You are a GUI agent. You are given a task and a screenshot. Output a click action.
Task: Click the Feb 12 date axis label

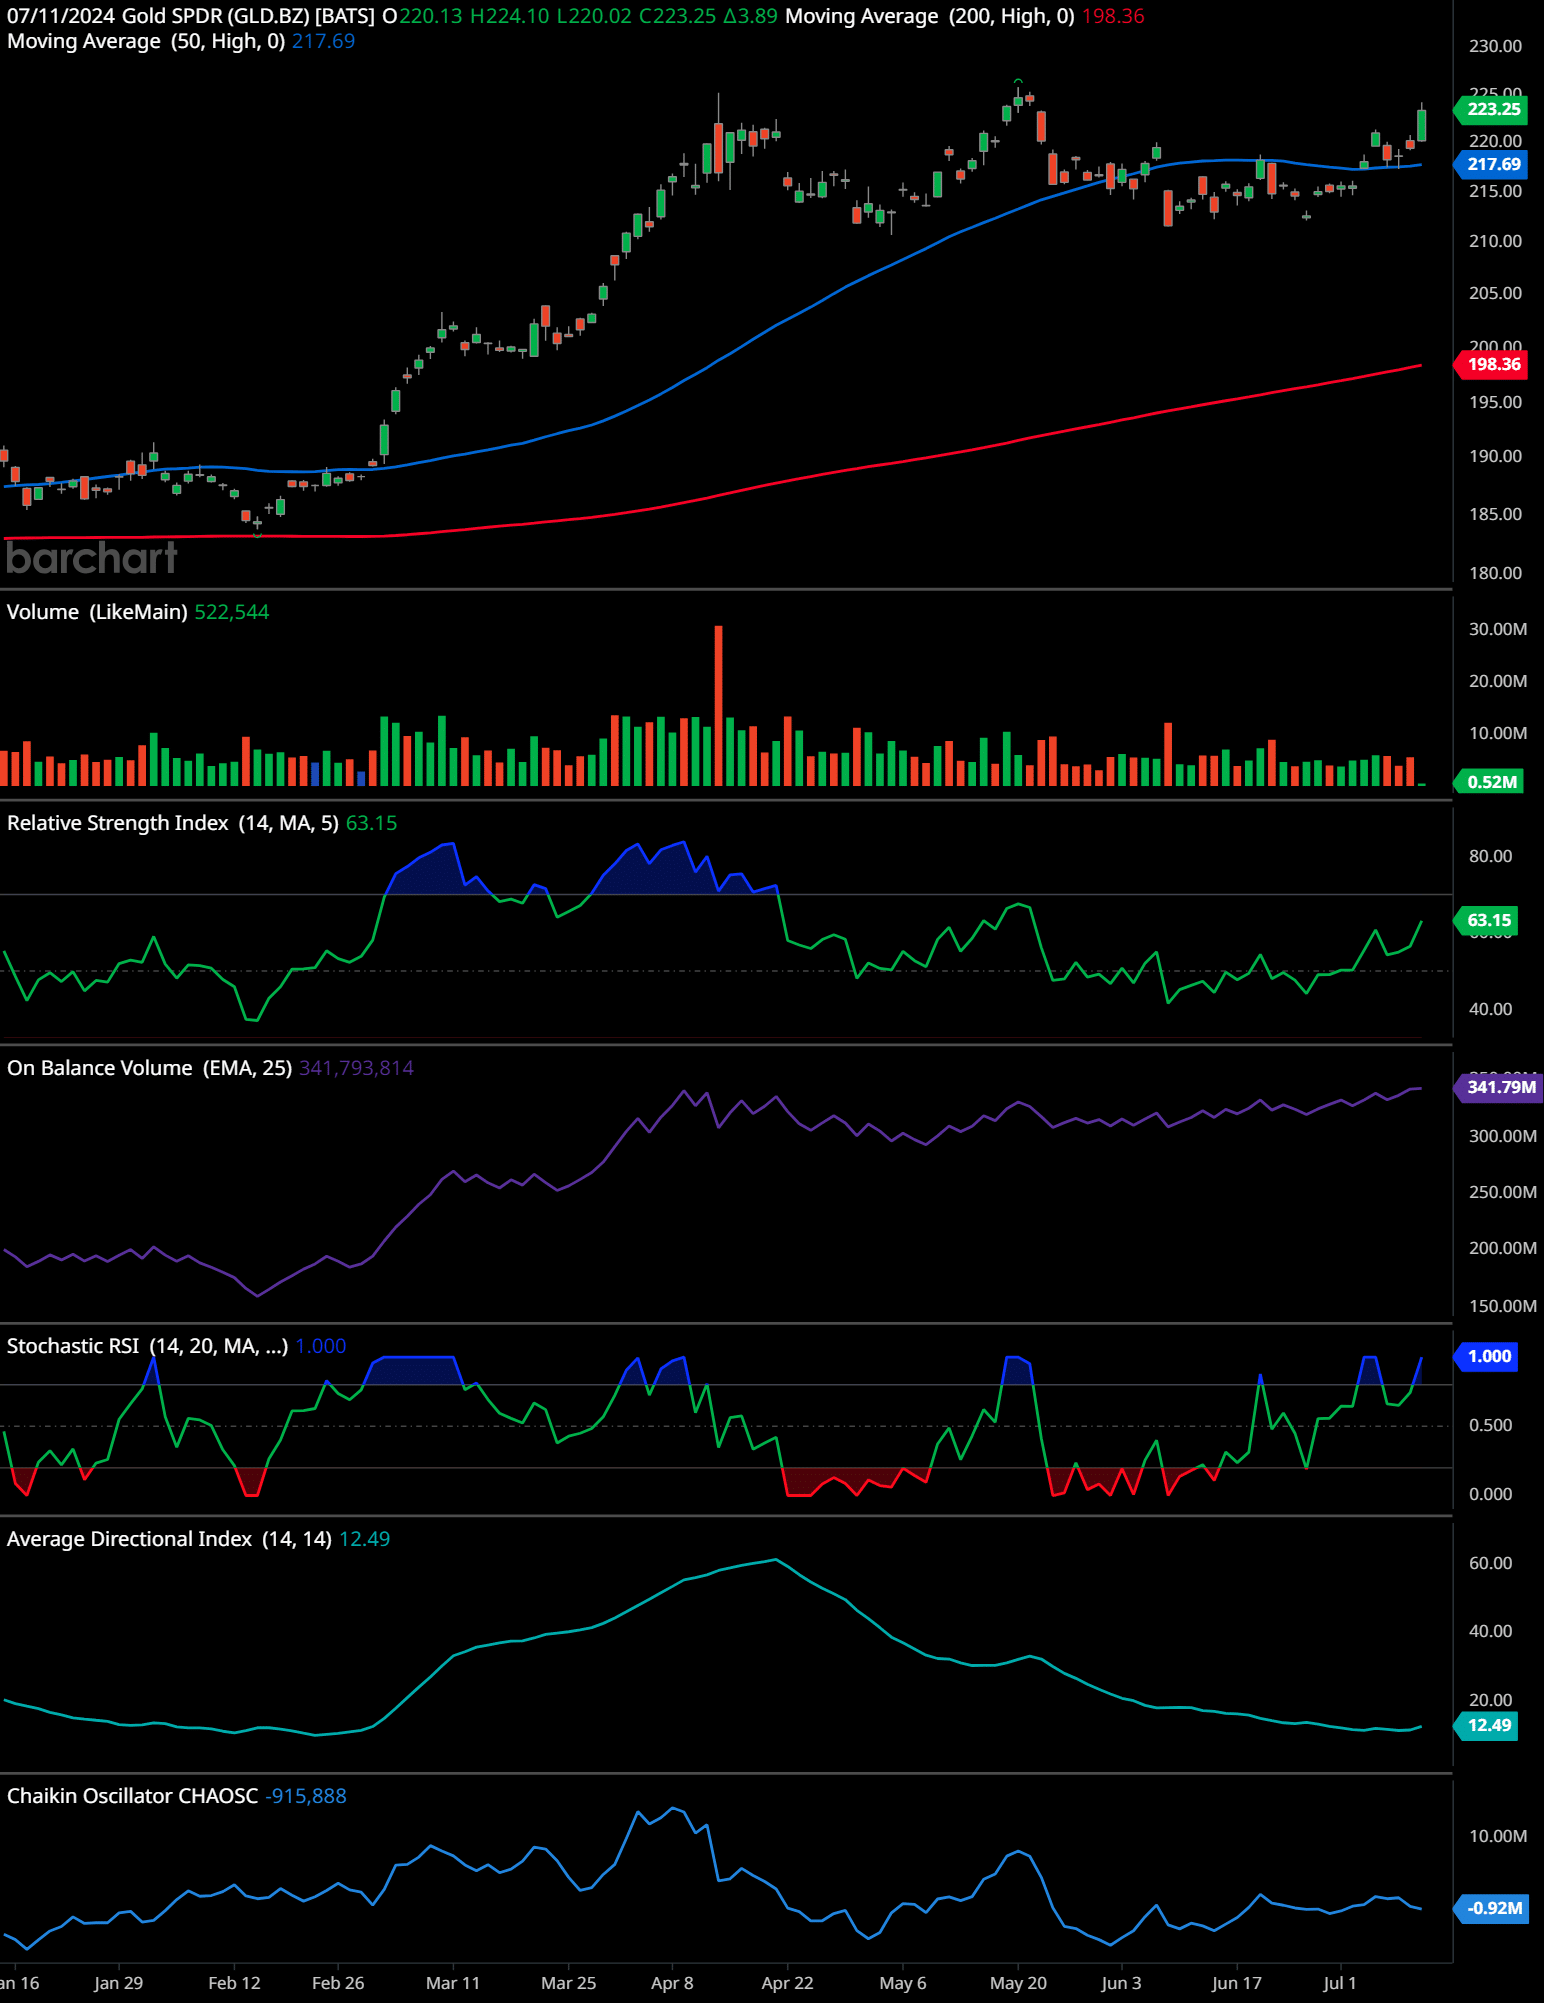tap(234, 1983)
